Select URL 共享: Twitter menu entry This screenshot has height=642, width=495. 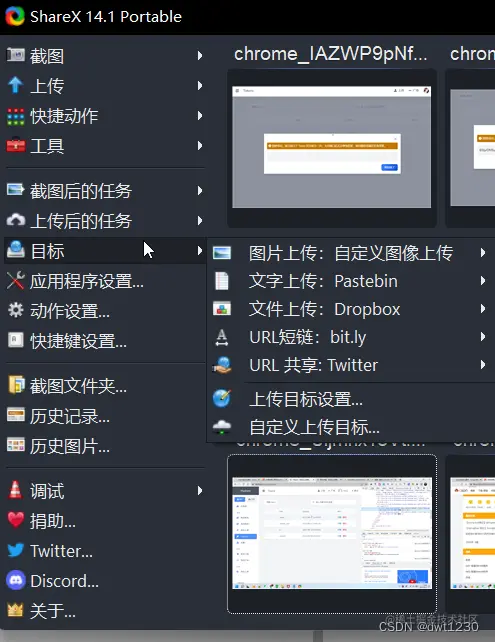351,365
